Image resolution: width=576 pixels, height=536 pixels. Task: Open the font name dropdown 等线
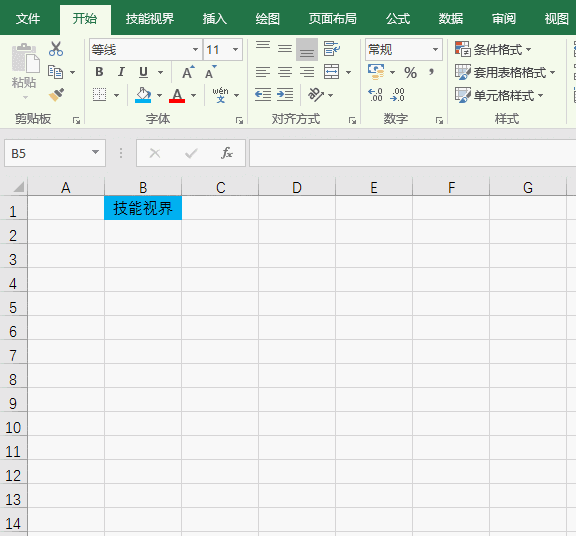click(195, 49)
